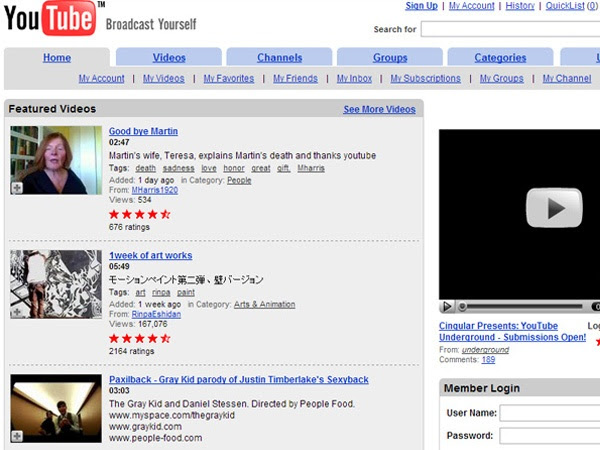
Task: Open the 1week of art works title
Action: [151, 255]
